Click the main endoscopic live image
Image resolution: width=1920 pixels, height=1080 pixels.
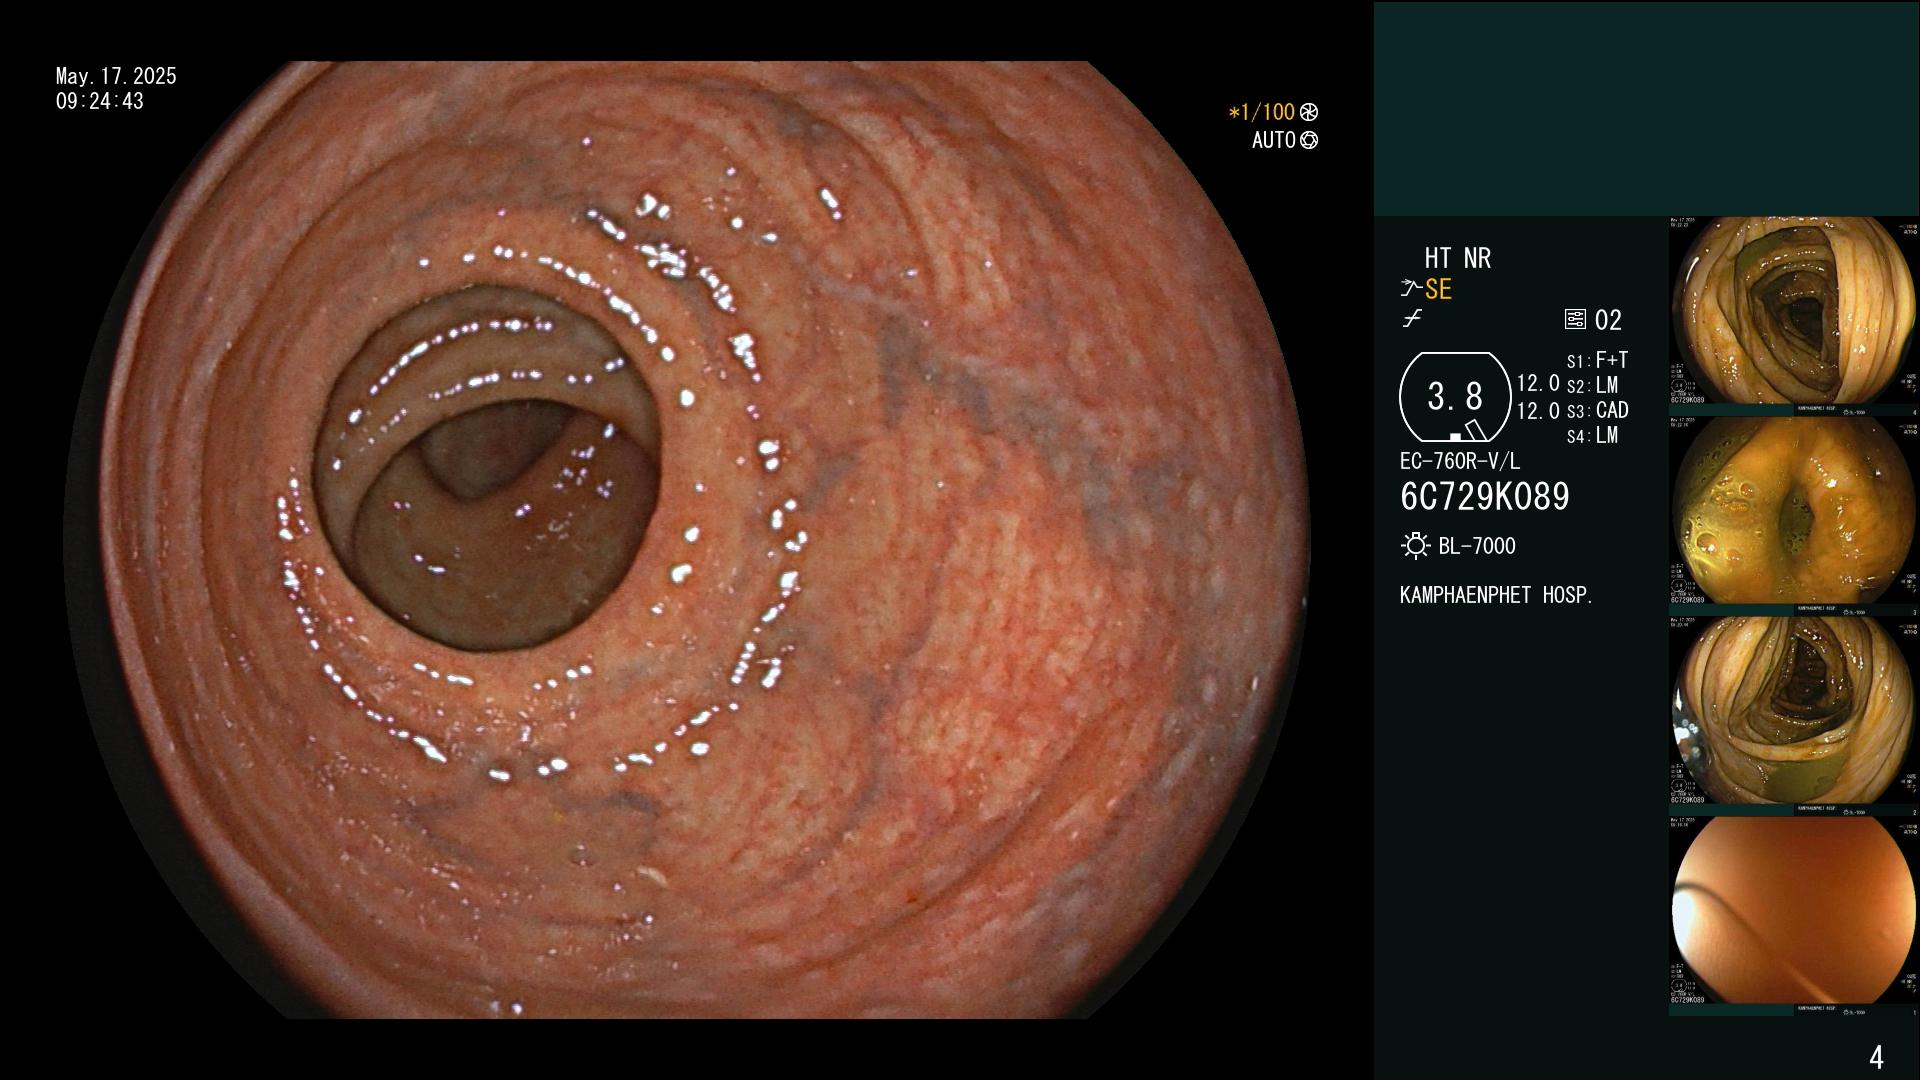click(688, 540)
